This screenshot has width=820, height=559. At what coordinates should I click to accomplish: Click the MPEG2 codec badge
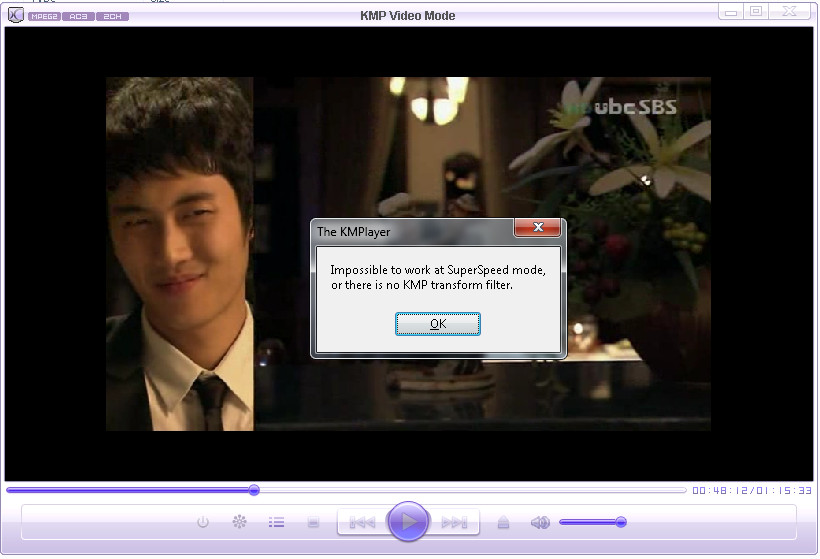point(44,16)
